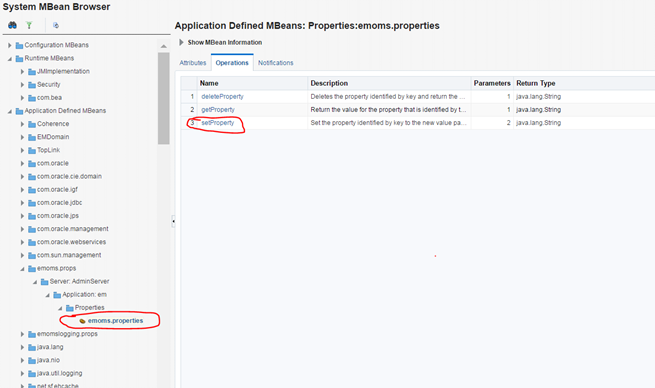Click the splitter collapse arrow handle

click(x=173, y=221)
